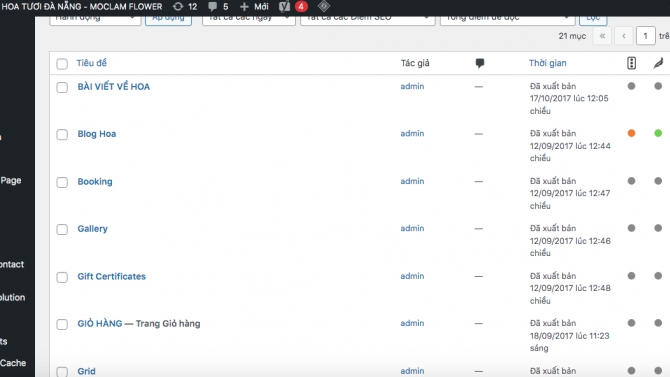Click the grey readability dot for BÀI VIẾT VỀ HOA
This screenshot has height=377, width=670.
(658, 86)
